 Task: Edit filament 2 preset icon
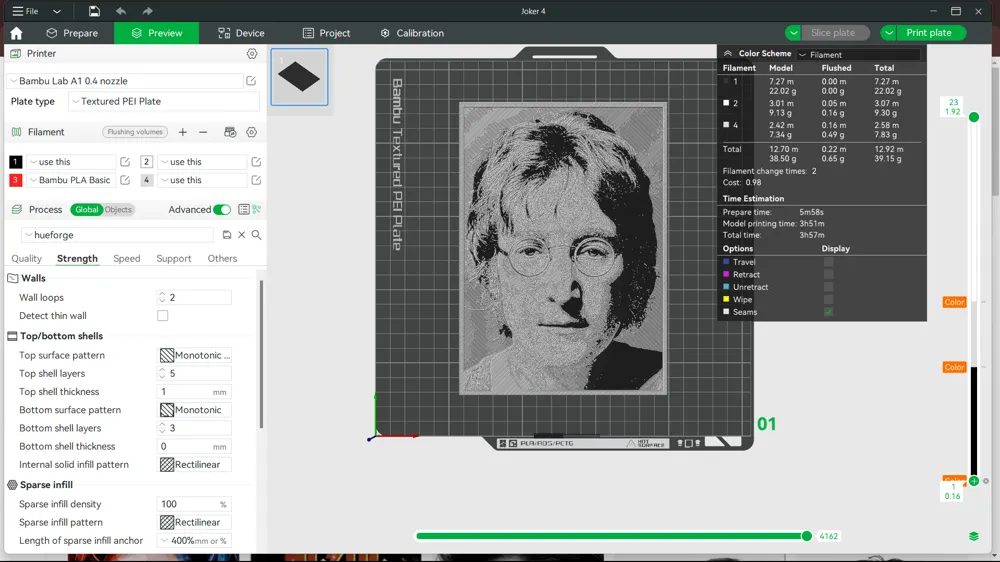point(256,162)
